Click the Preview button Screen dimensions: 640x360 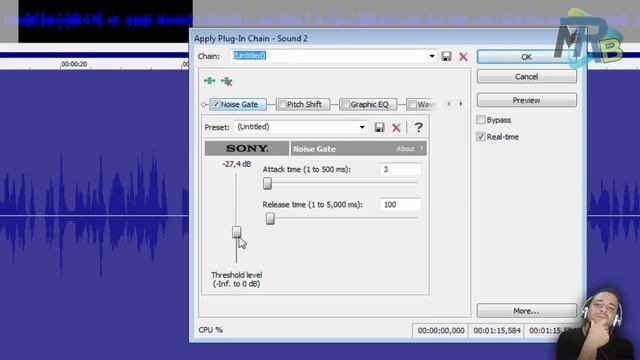click(x=527, y=100)
